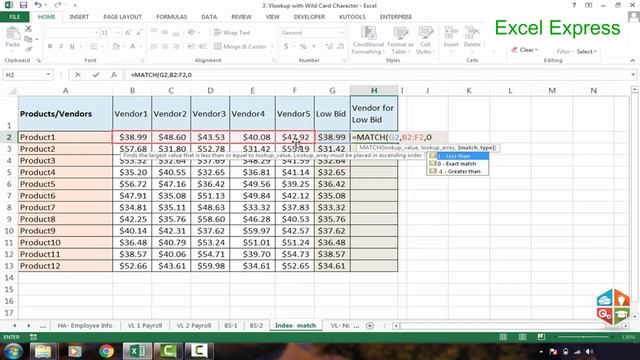
Task: Expand the formula bar
Action: tap(633, 75)
